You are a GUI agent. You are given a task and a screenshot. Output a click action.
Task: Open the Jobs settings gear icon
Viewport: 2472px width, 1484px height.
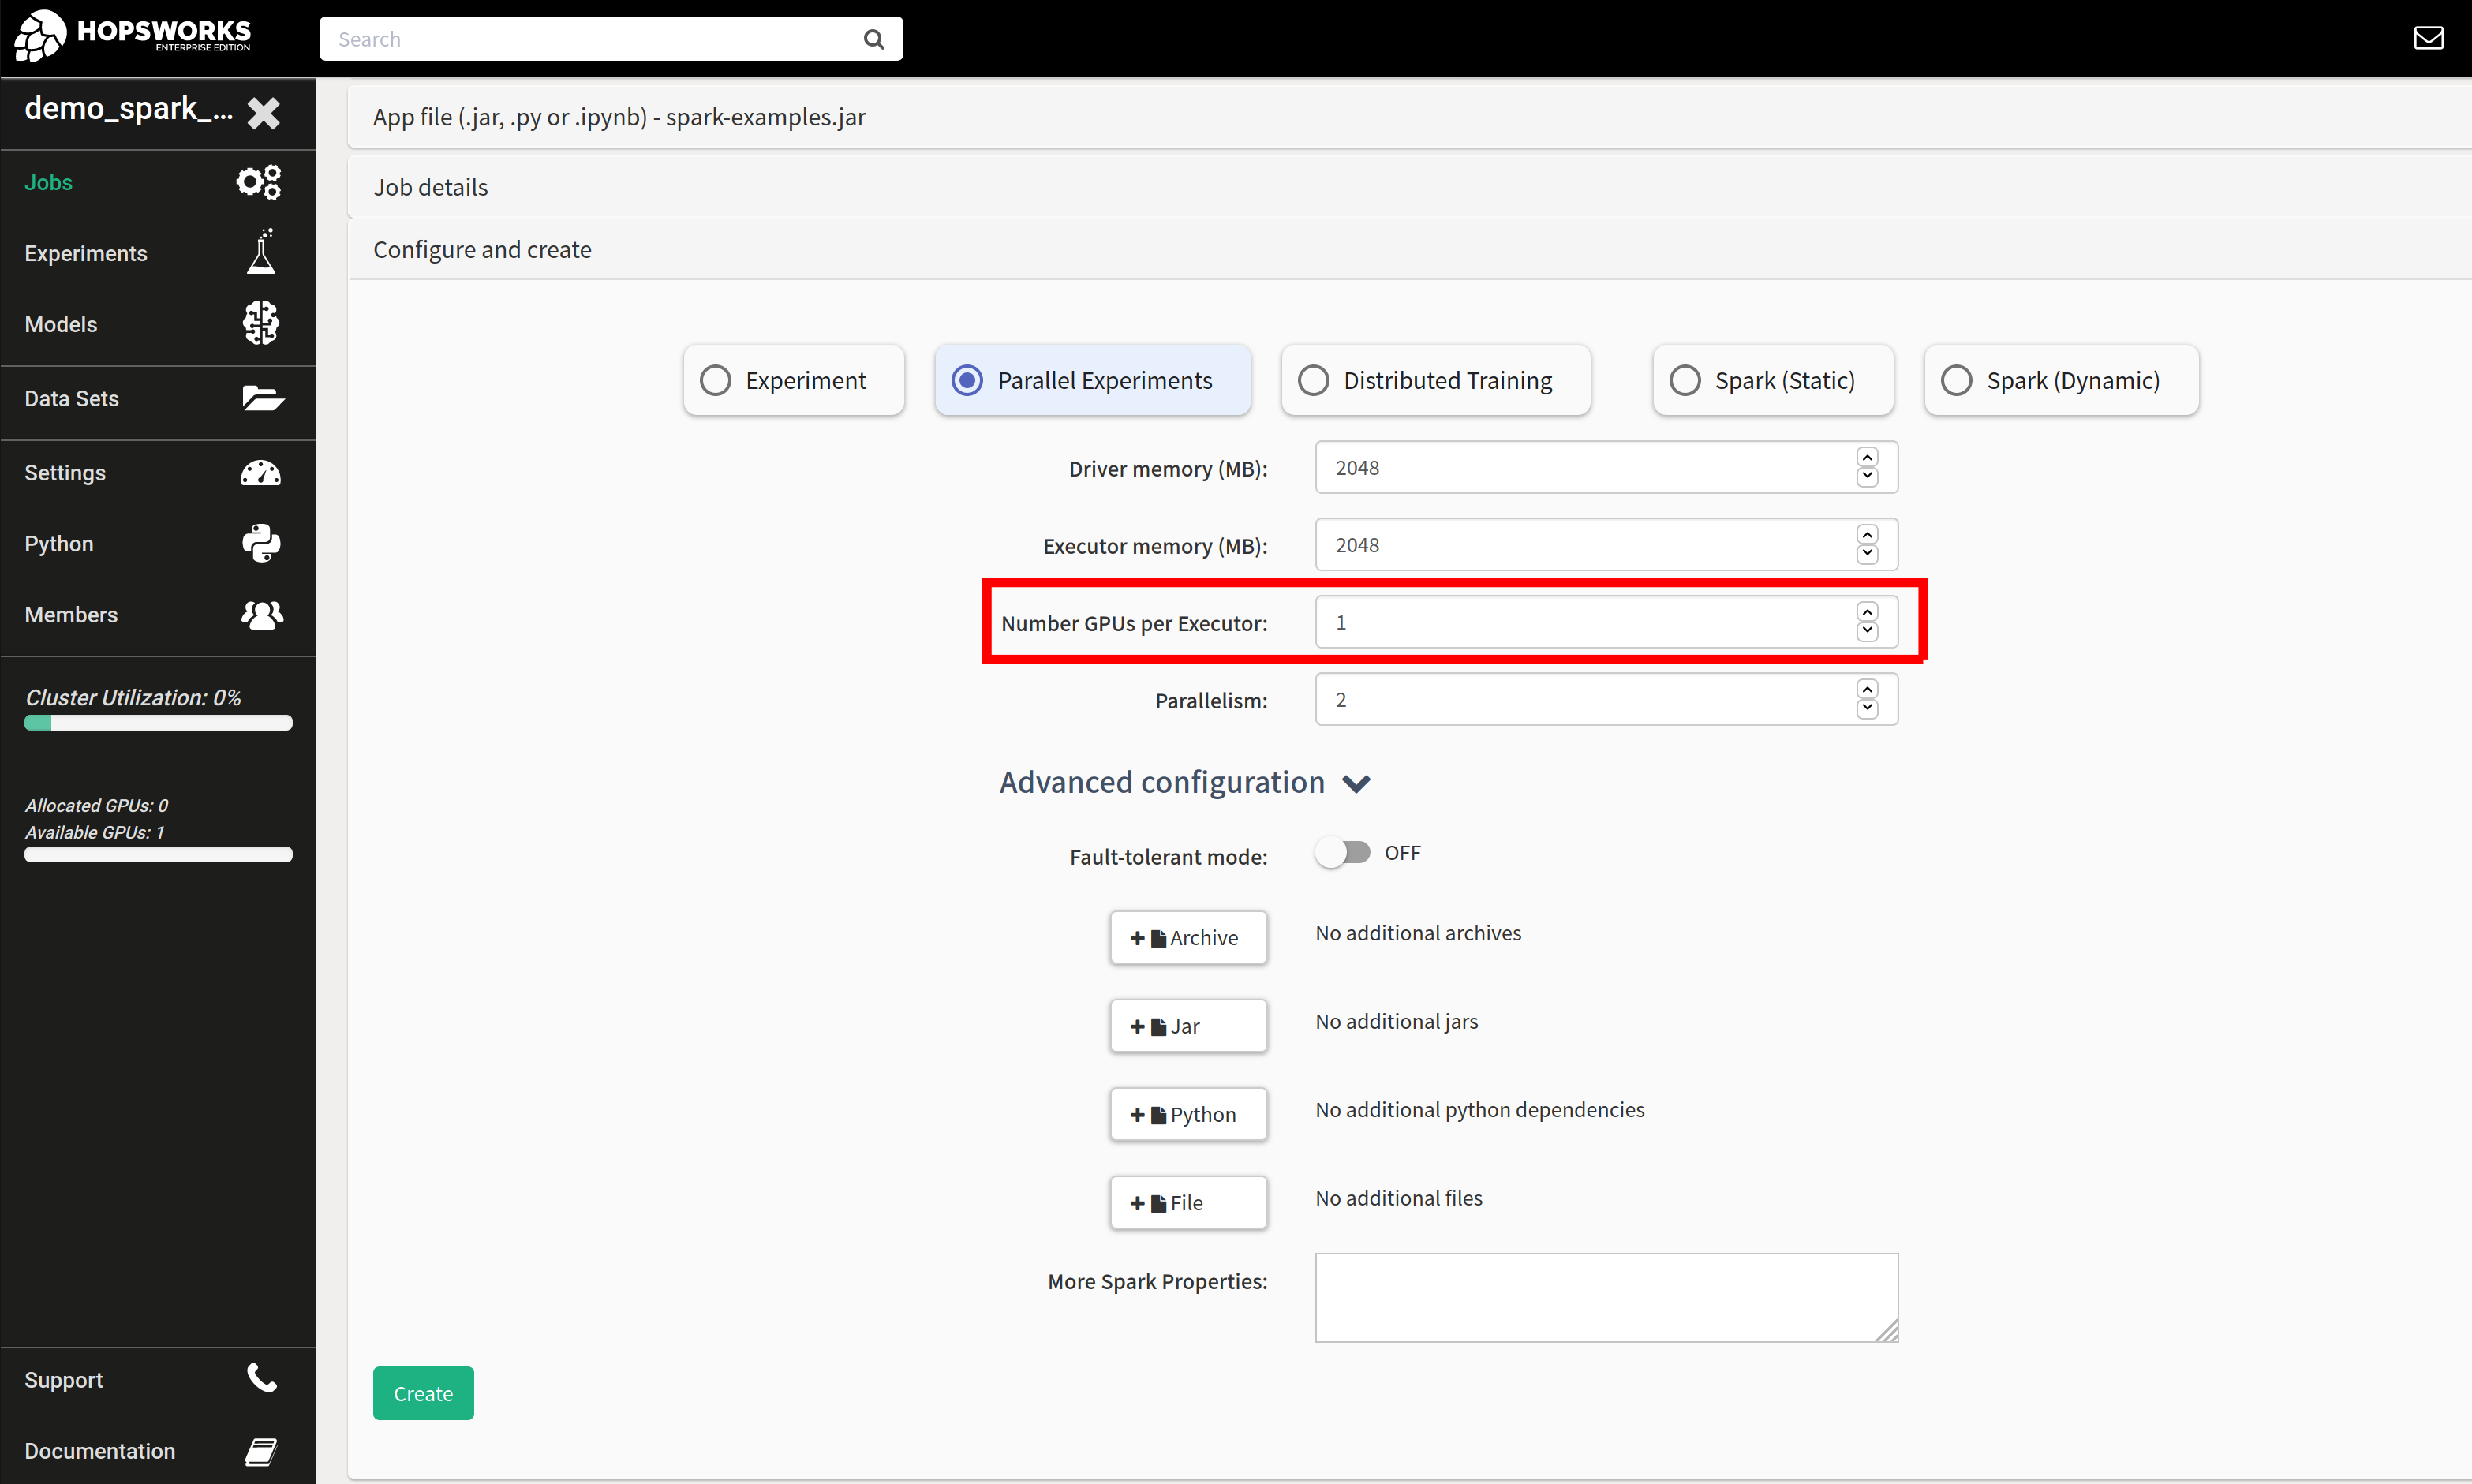tap(258, 181)
